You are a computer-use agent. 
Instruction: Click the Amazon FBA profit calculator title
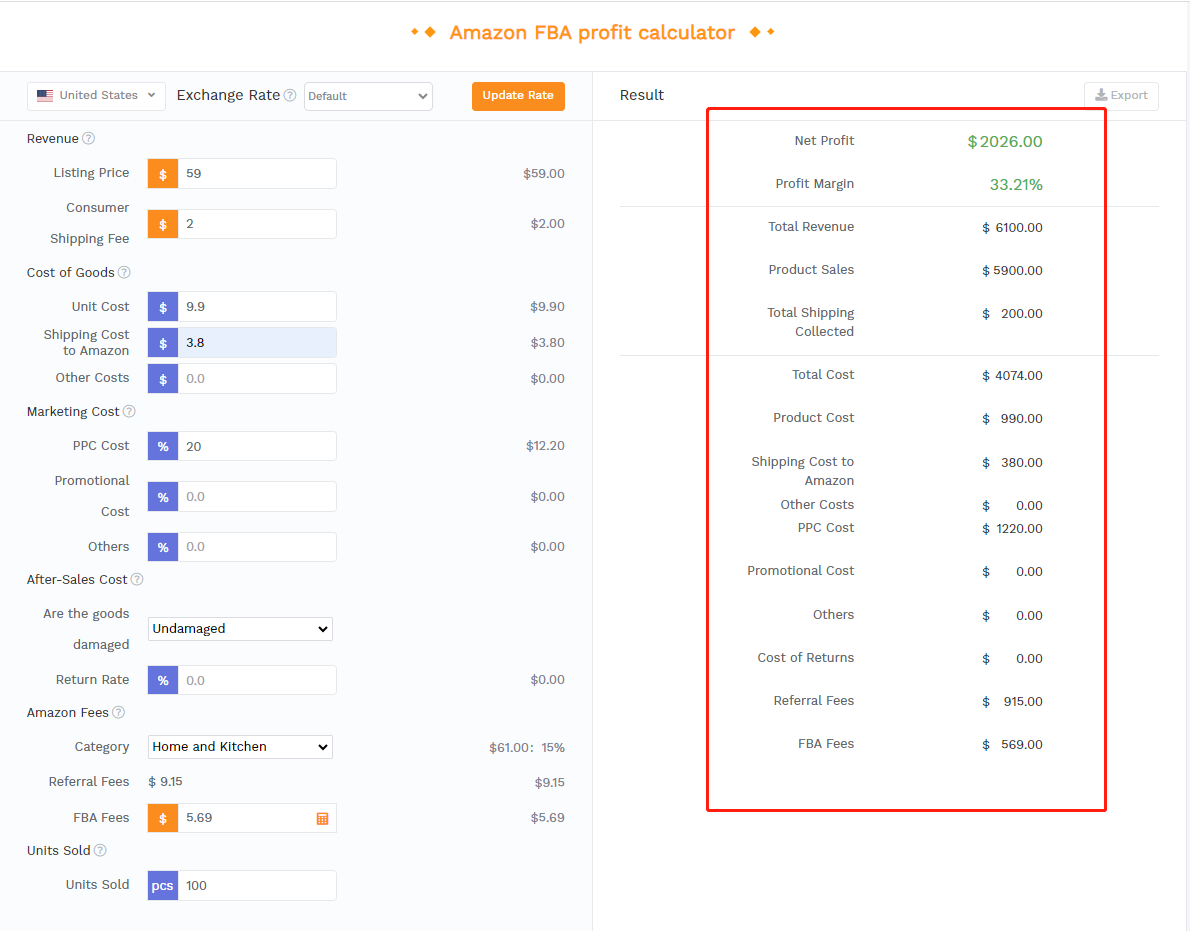tap(592, 33)
